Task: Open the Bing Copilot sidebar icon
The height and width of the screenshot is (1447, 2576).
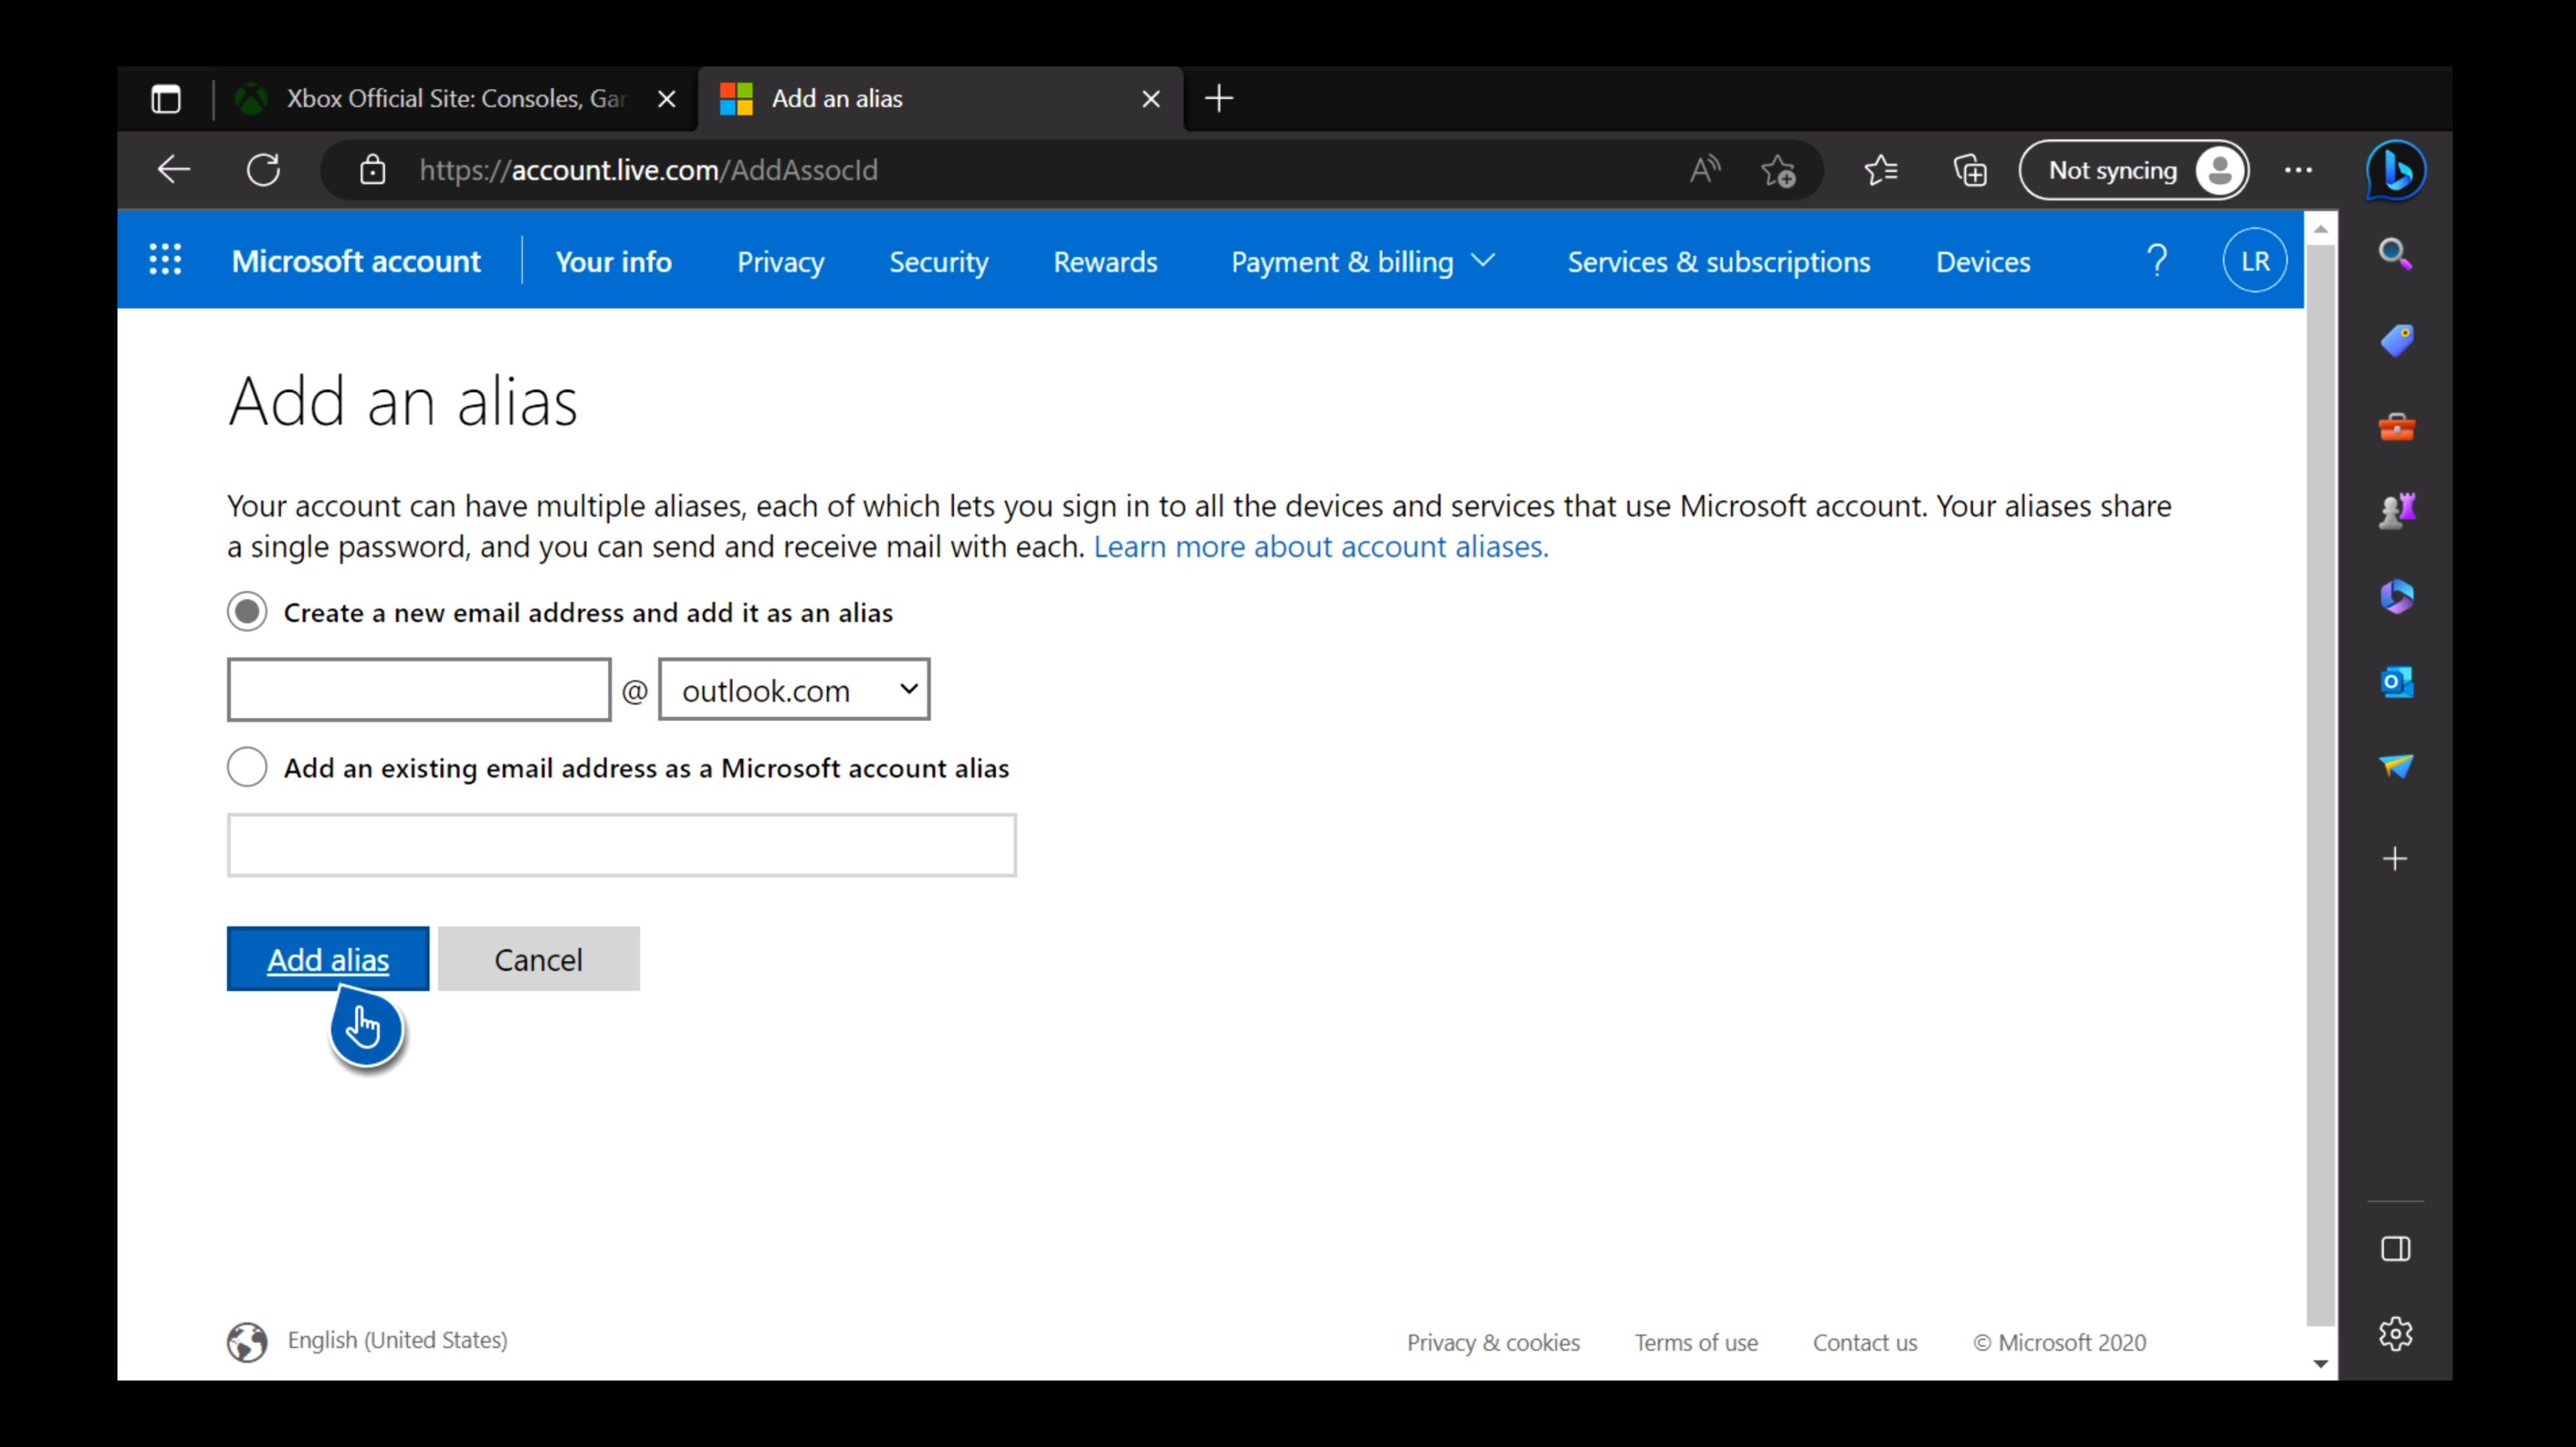Action: click(2395, 171)
